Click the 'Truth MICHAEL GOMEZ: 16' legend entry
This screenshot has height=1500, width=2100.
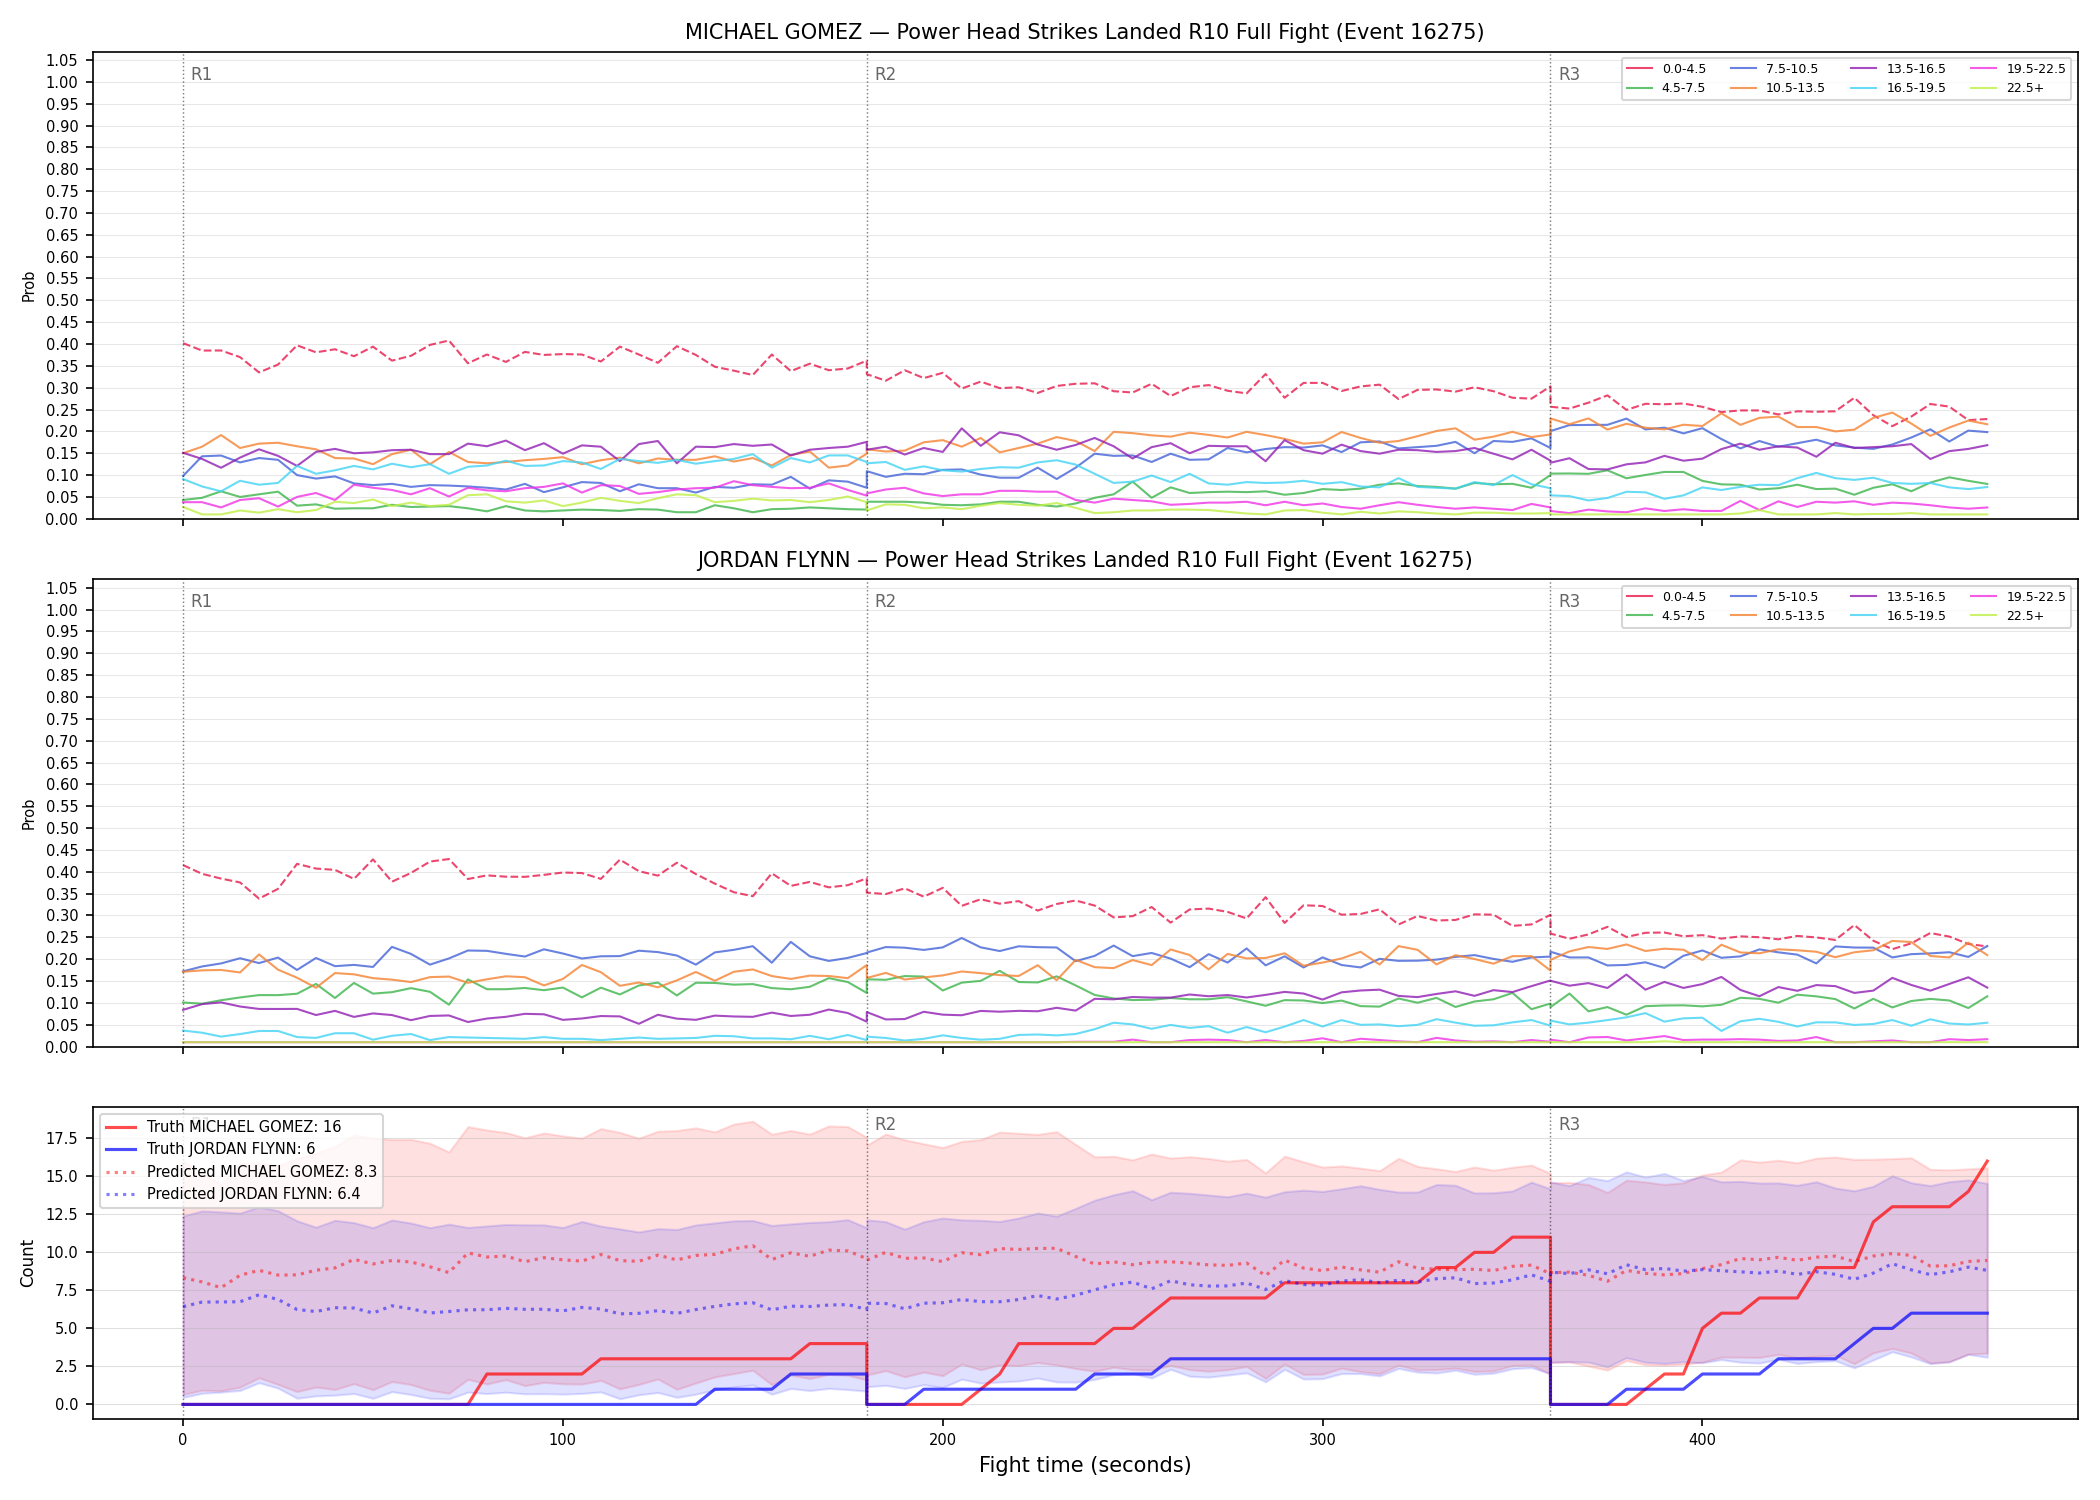[223, 1127]
